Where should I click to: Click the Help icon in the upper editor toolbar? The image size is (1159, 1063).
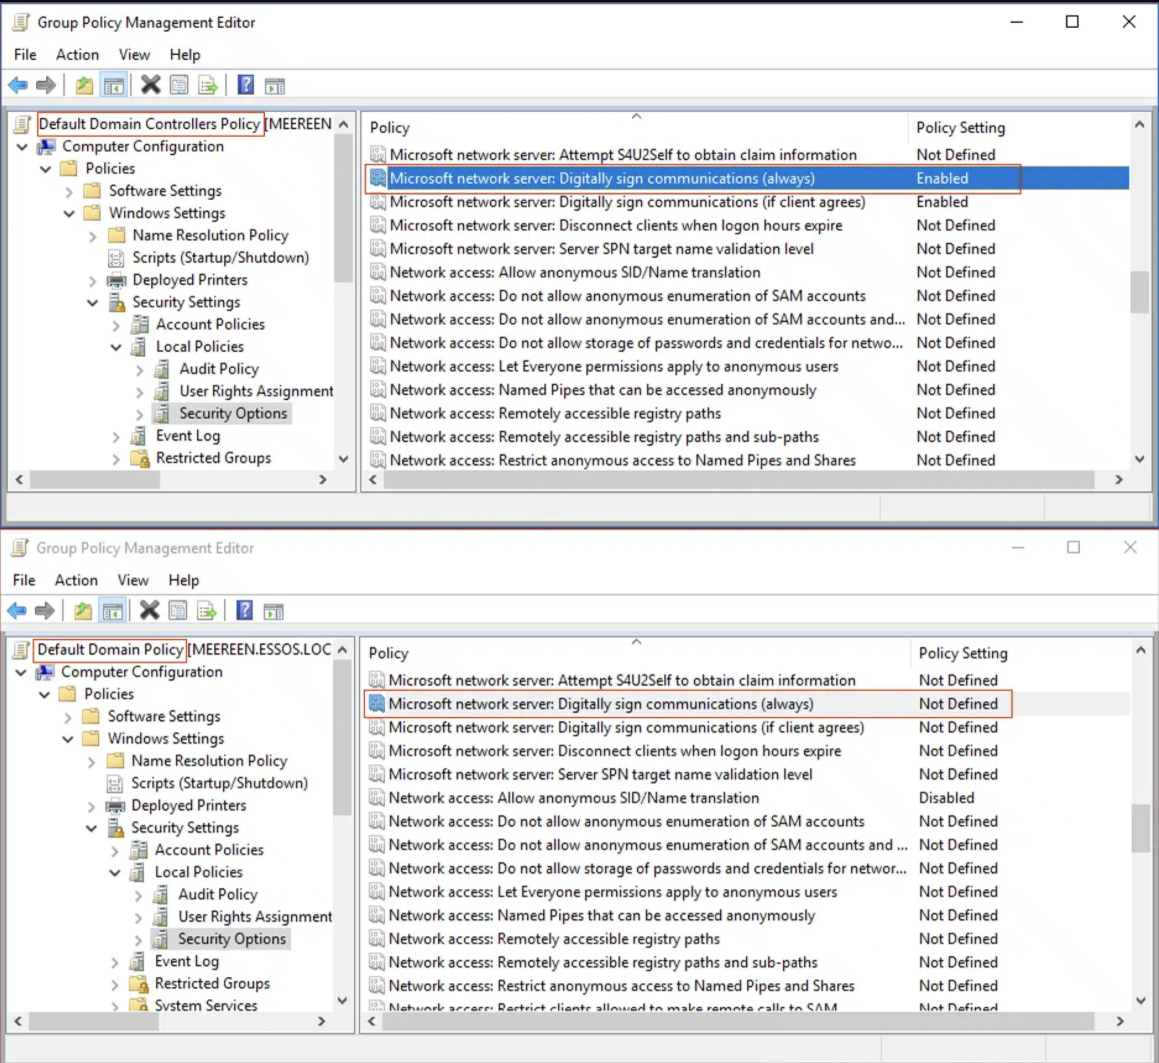pyautogui.click(x=246, y=86)
